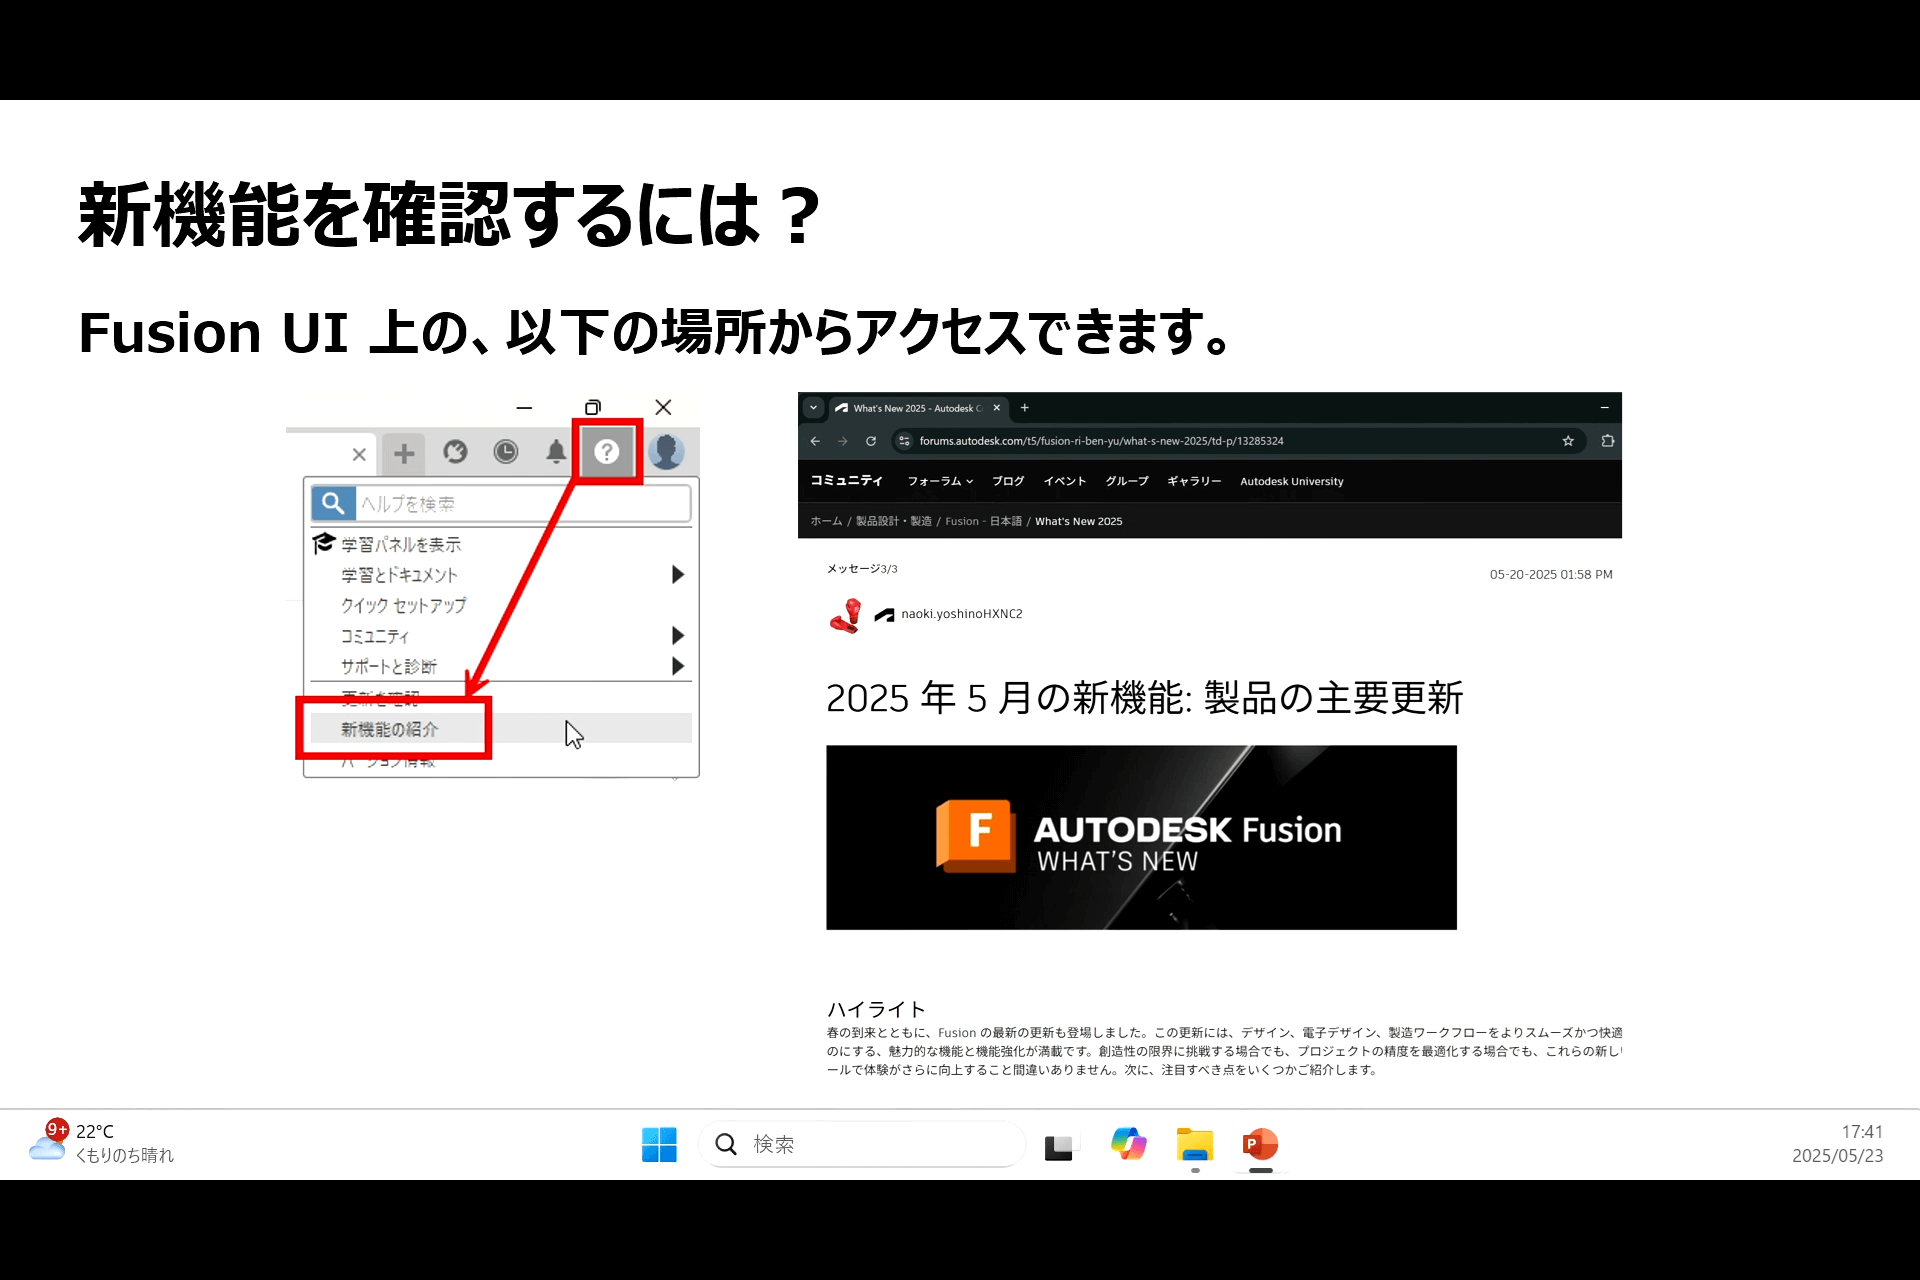Click the Autodesk Fusion What's New banner
1920x1280 pixels.
tap(1141, 838)
